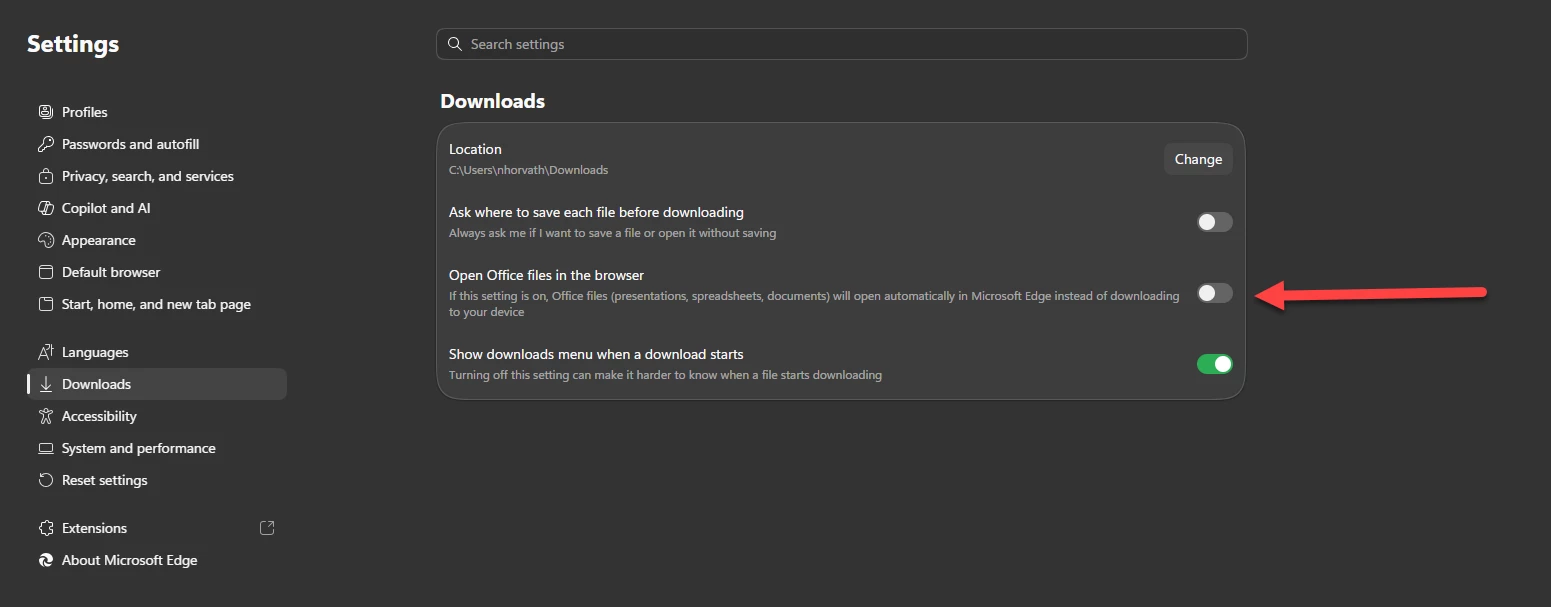1551x607 pixels.
Task: Click the Change button for download location
Action: click(1198, 159)
